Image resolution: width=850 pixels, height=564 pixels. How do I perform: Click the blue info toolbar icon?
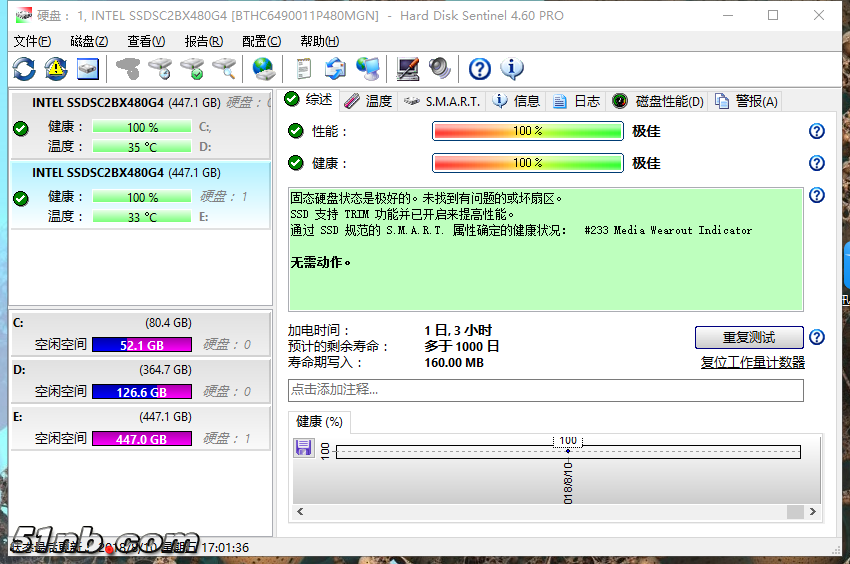[x=512, y=68]
